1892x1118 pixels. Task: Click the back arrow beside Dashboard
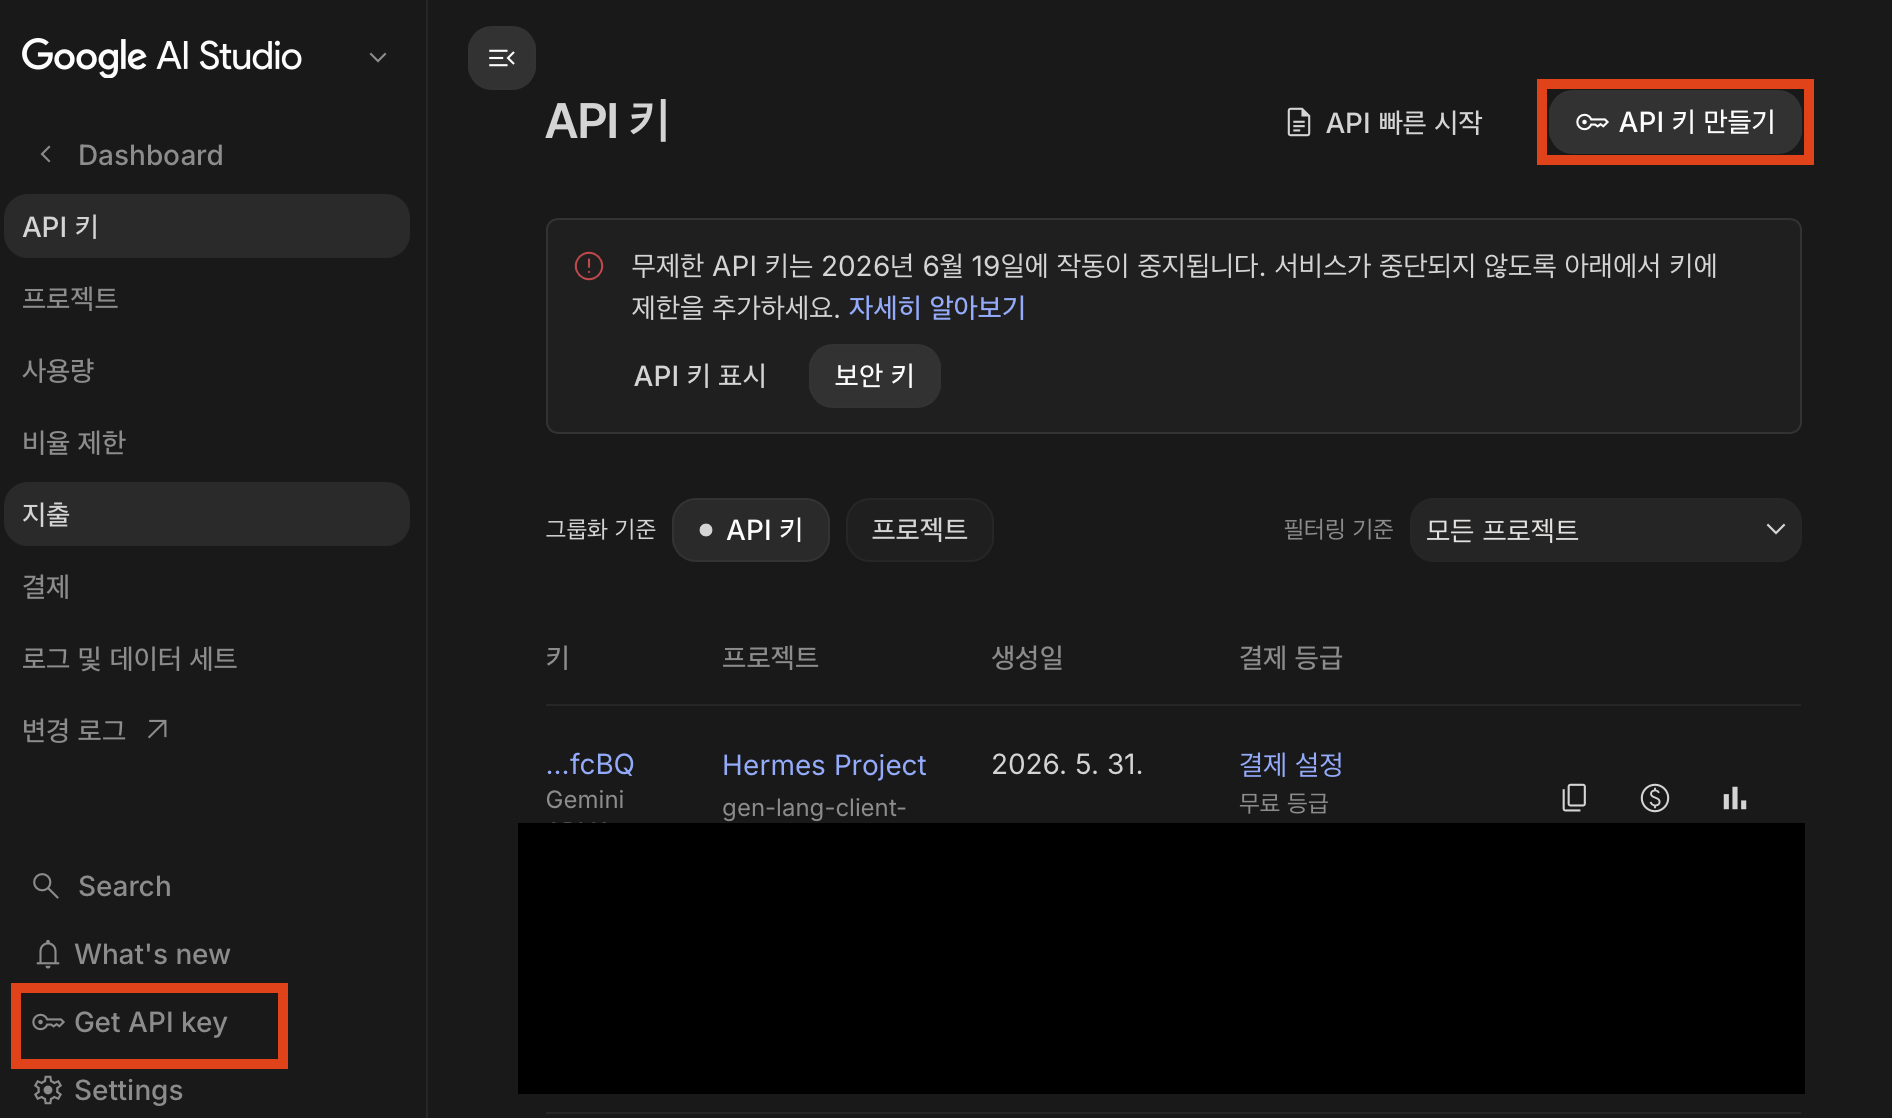pos(45,154)
